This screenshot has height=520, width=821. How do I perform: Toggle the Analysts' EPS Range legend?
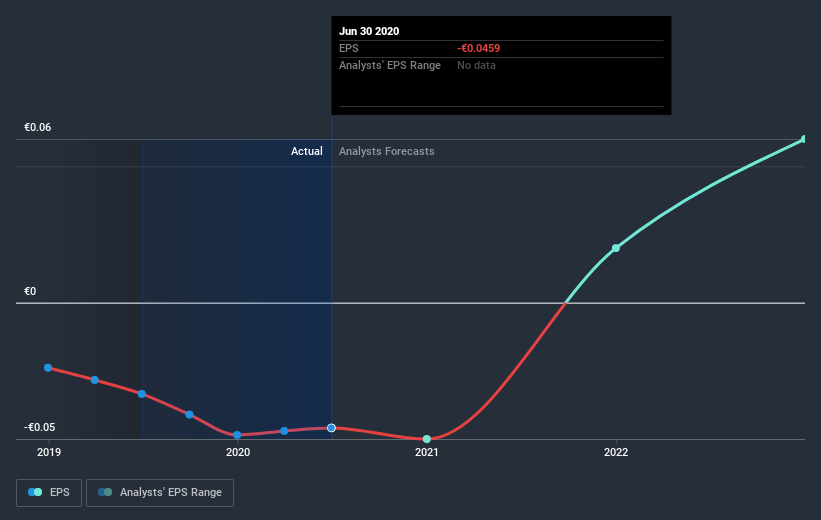pos(160,493)
